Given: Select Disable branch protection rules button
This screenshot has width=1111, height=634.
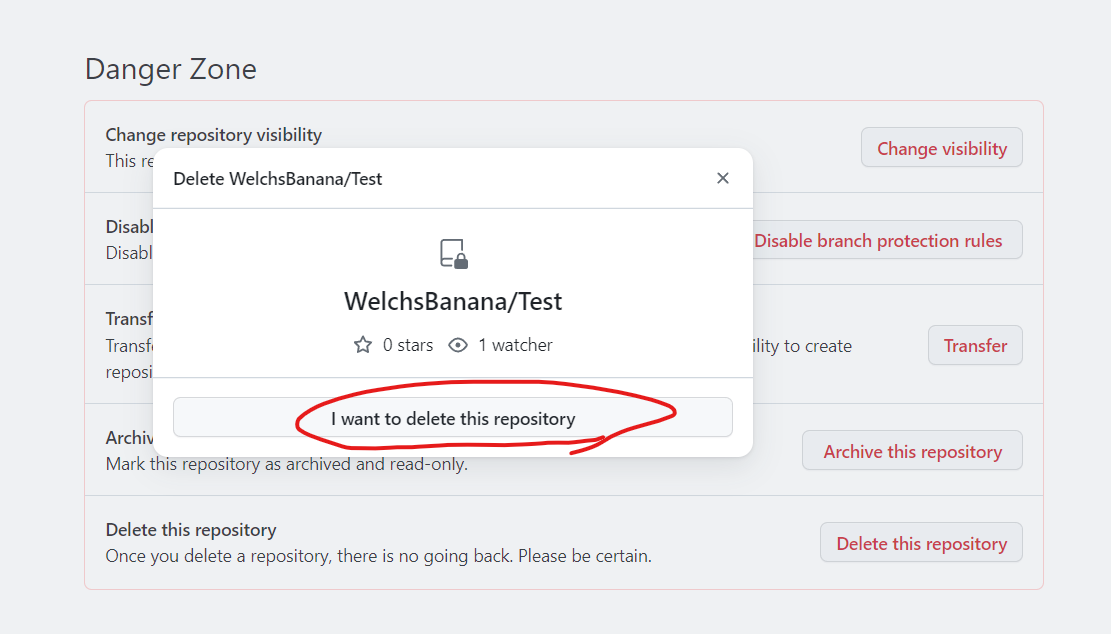Looking at the screenshot, I should [x=887, y=240].
